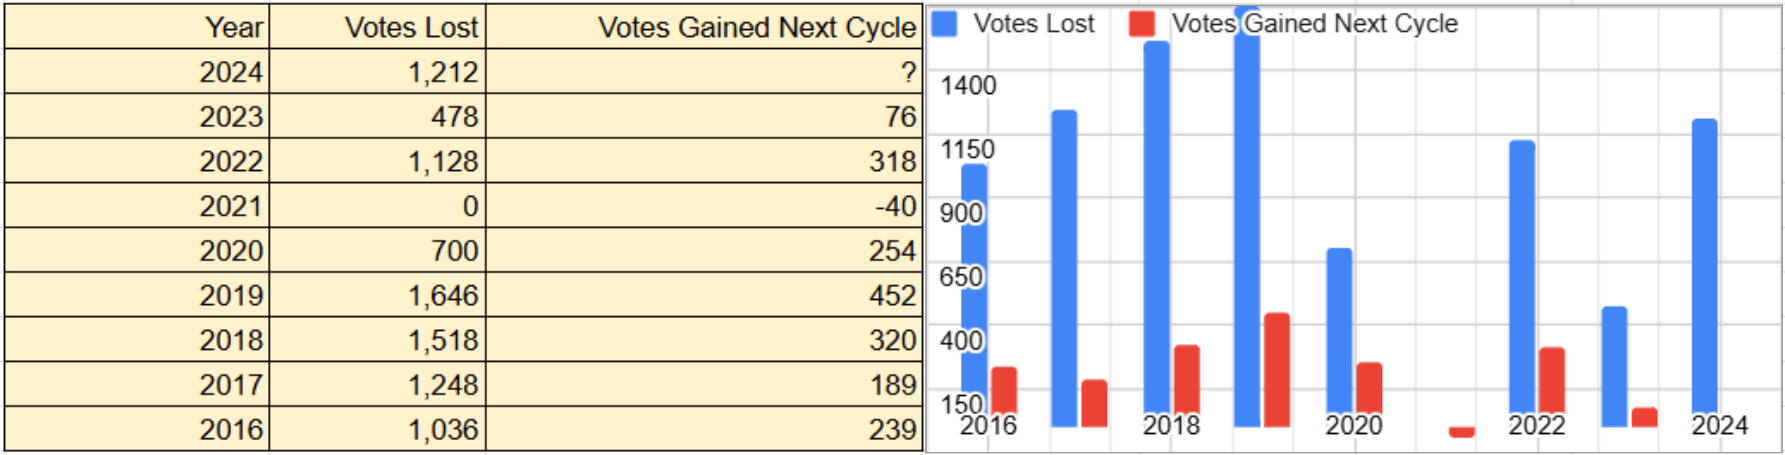The image size is (1785, 455).
Task: Click the cell showing 478 votes lost
Action: tap(377, 117)
